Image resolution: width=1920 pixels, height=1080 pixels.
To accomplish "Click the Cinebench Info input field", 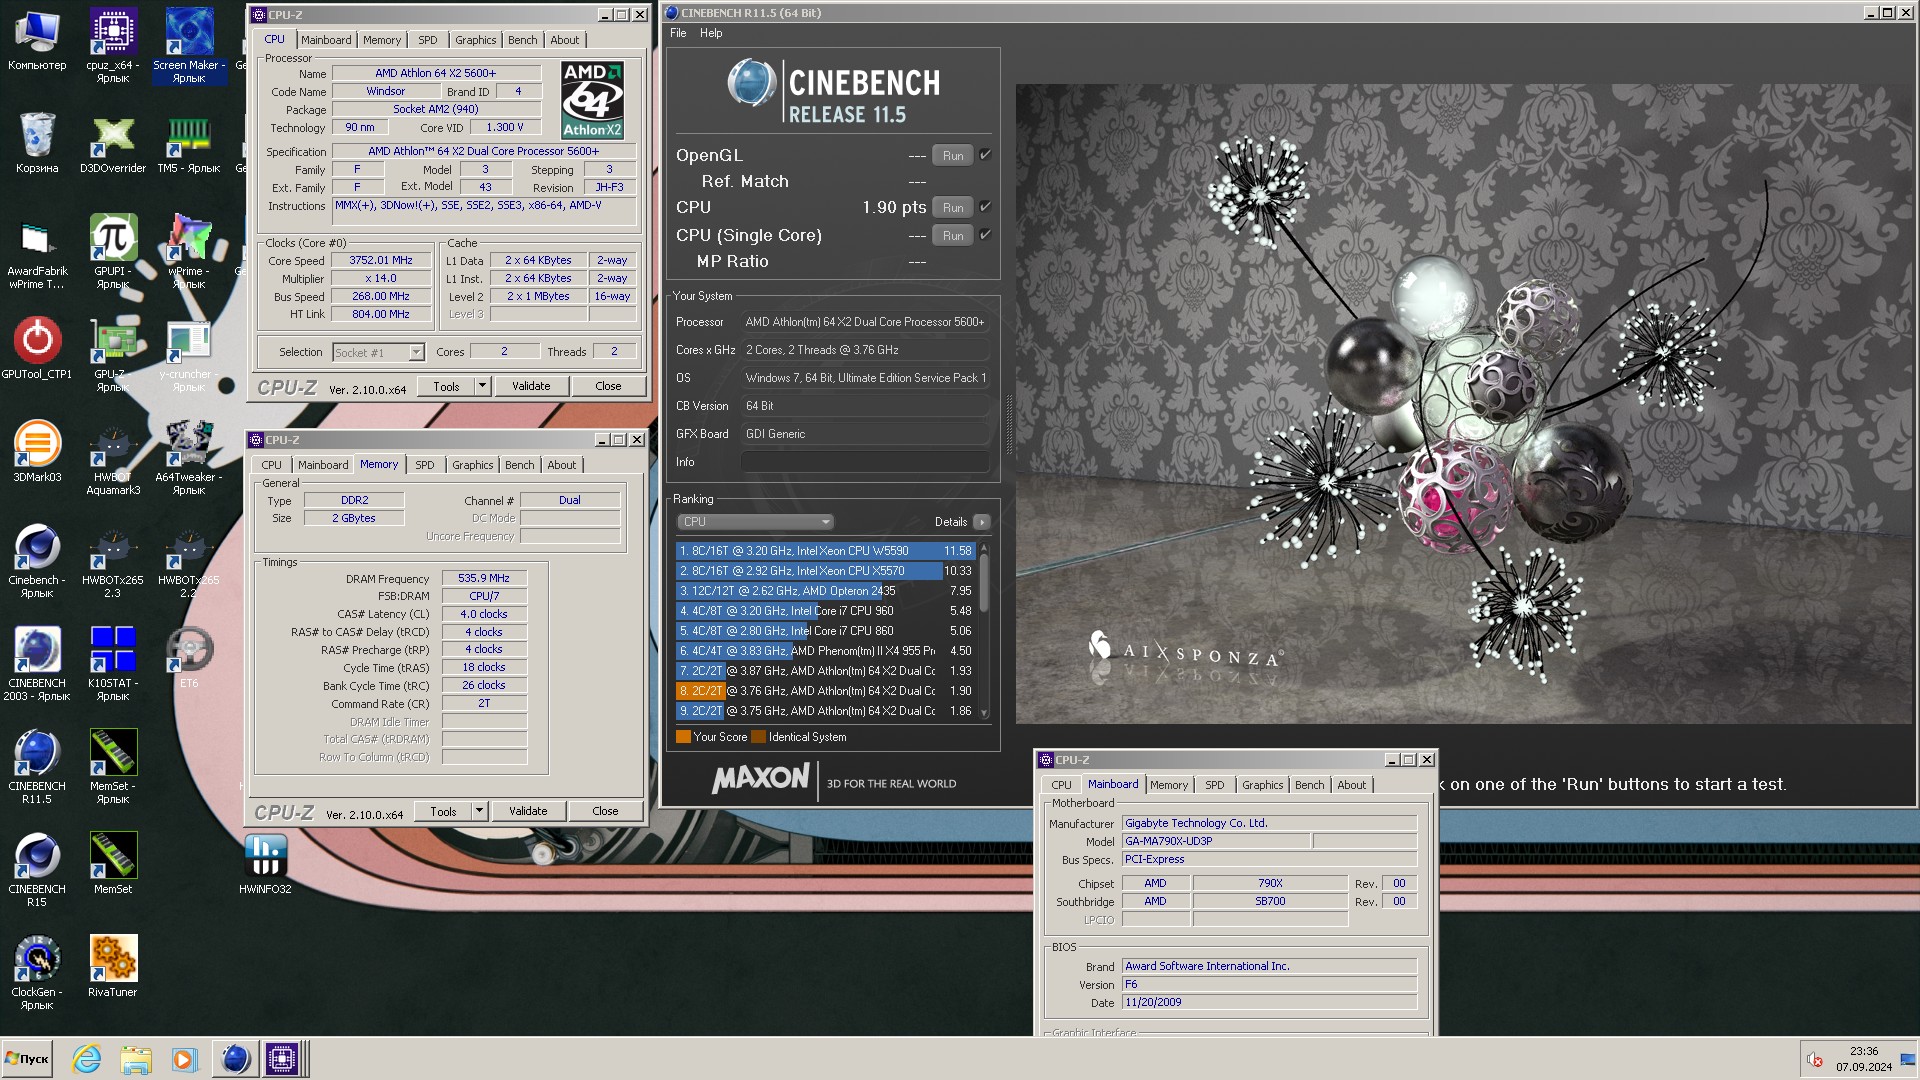I will 865,462.
